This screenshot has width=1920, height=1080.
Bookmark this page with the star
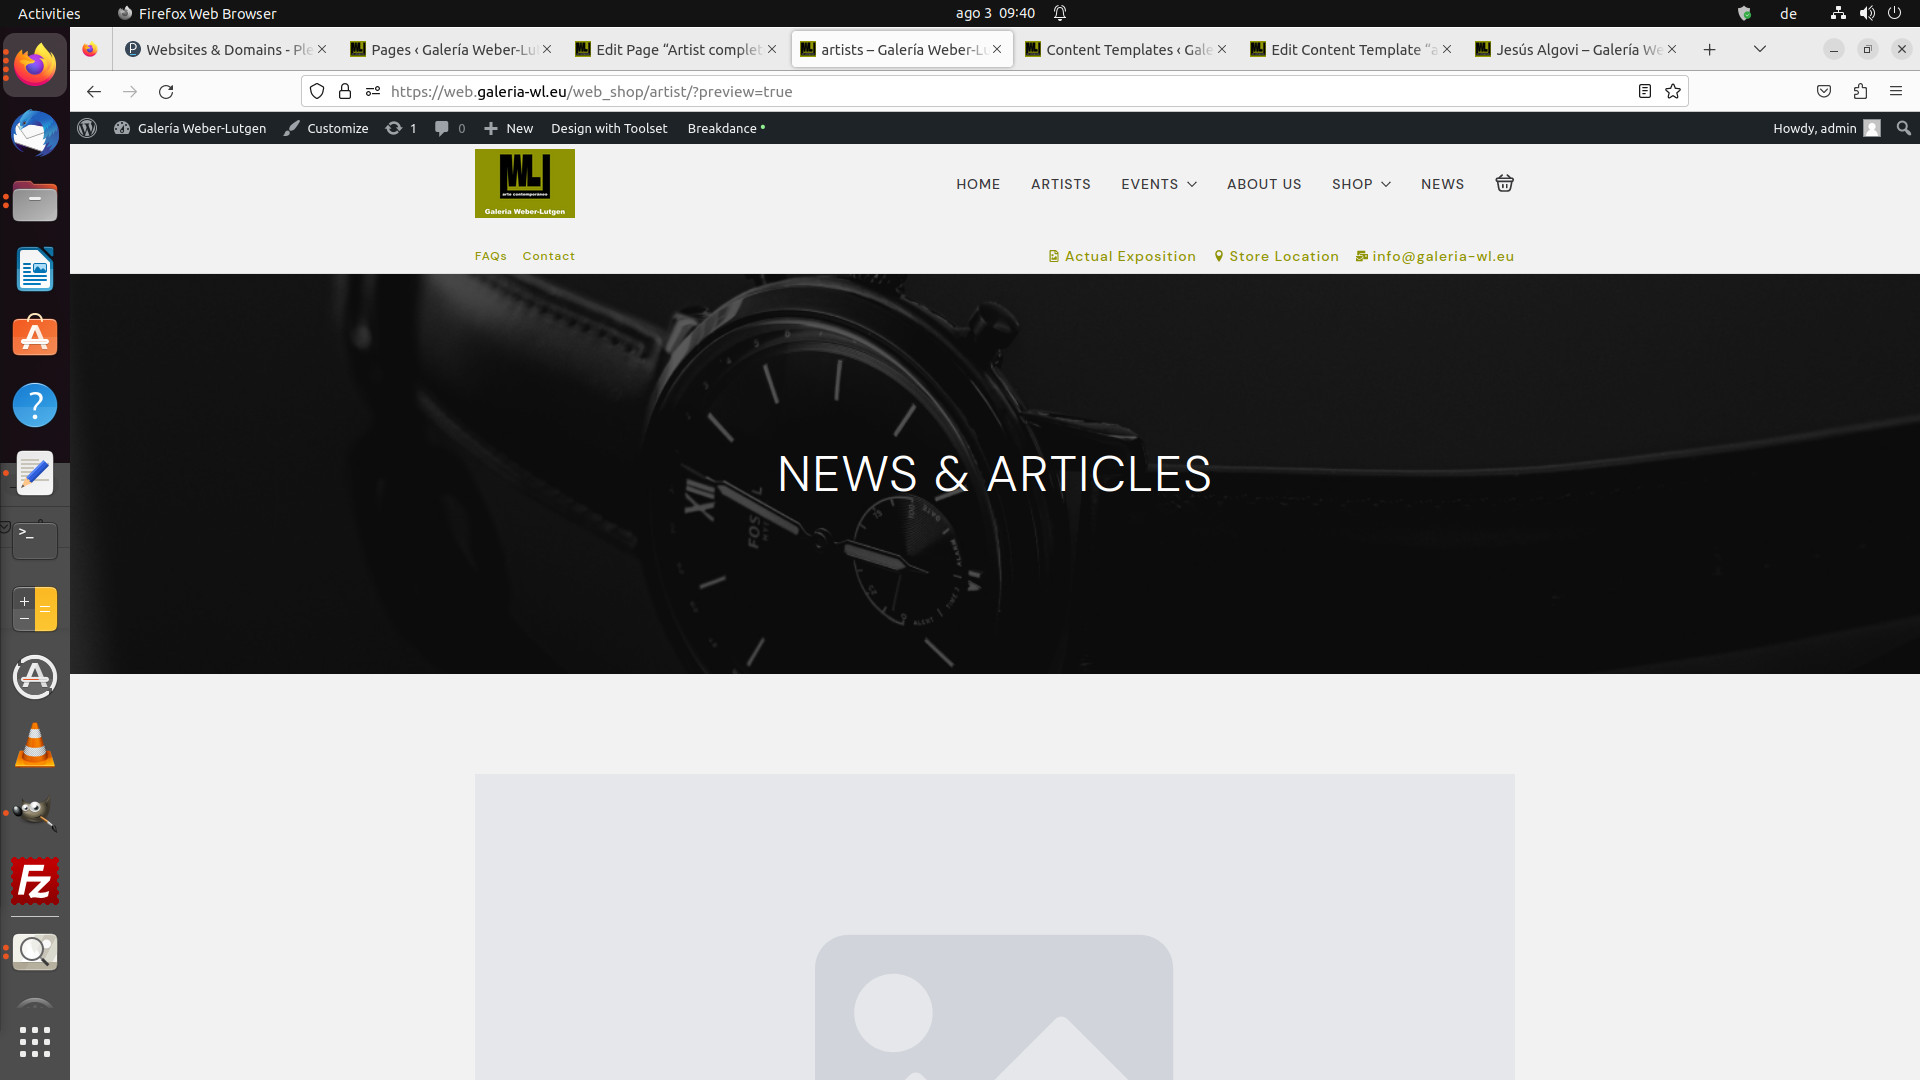1673,91
